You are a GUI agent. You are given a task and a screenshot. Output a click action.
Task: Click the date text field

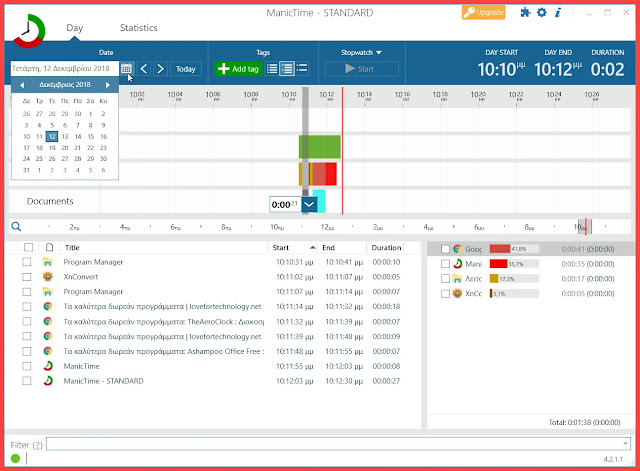[x=65, y=68]
